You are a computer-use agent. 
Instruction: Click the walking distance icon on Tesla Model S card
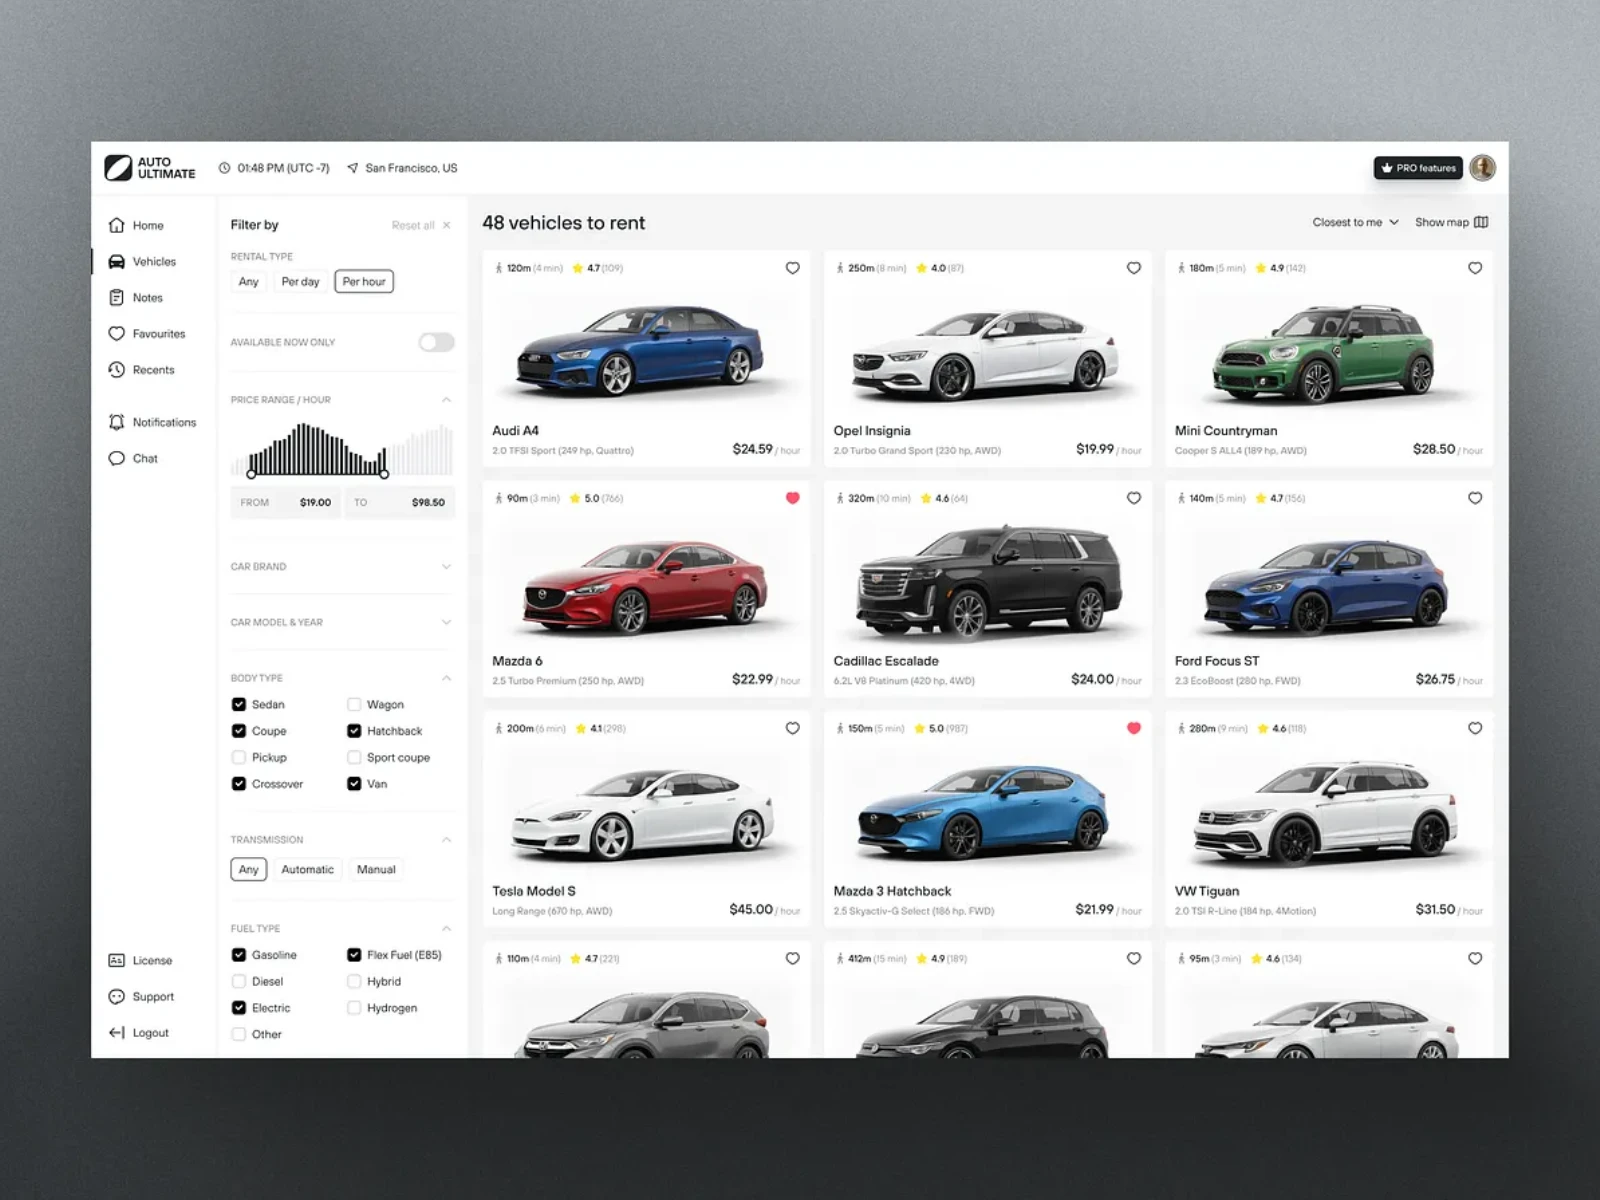click(498, 728)
